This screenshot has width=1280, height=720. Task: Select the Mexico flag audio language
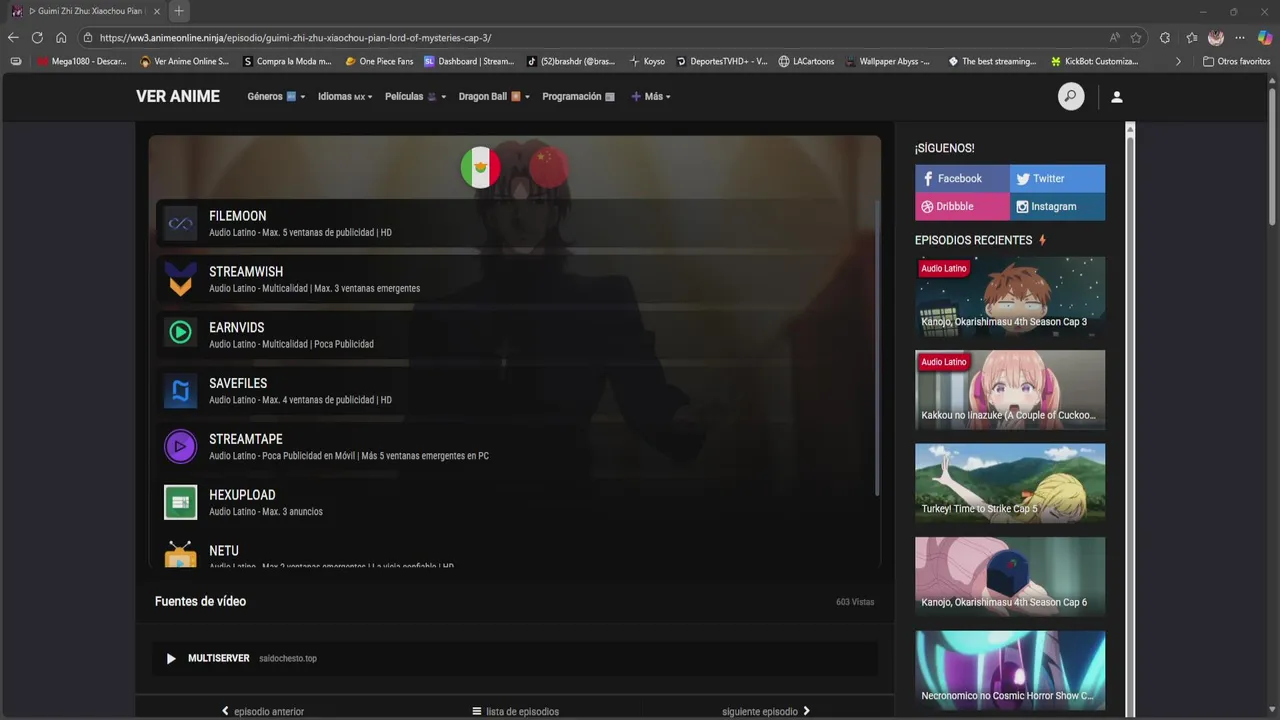pyautogui.click(x=480, y=168)
